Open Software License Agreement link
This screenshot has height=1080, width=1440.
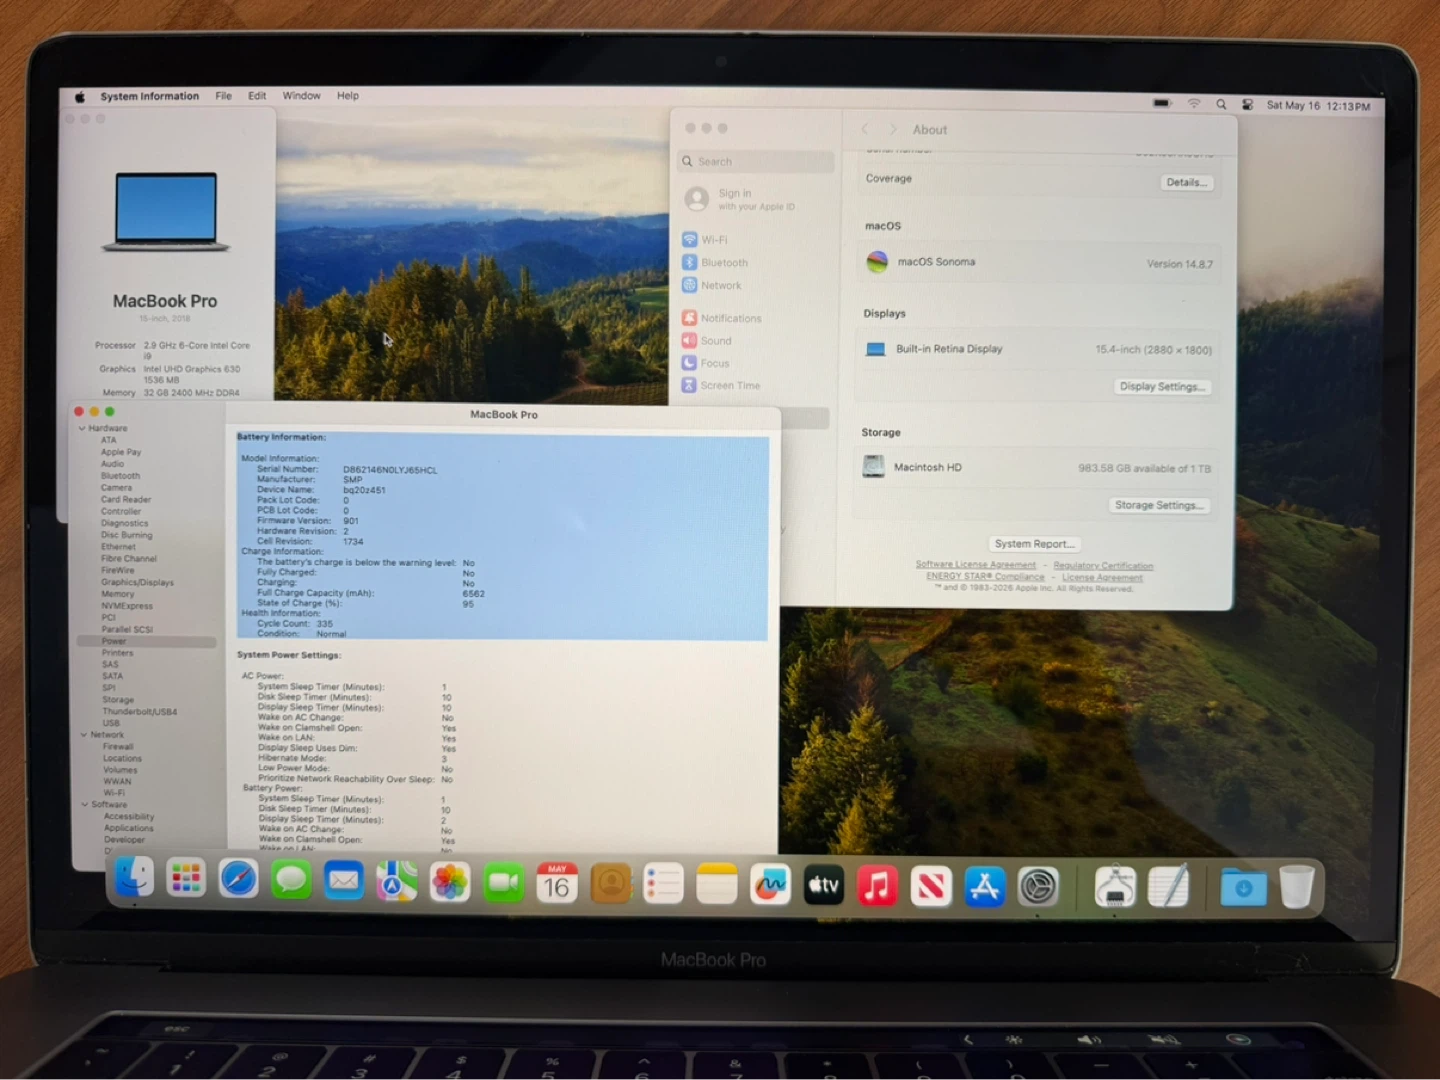tap(976, 565)
